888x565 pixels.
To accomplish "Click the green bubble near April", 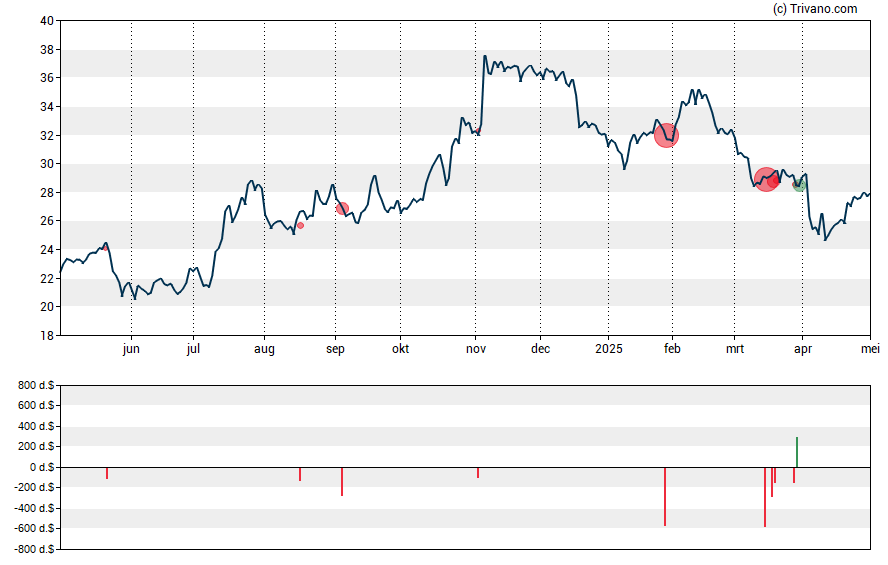I will coord(799,185).
